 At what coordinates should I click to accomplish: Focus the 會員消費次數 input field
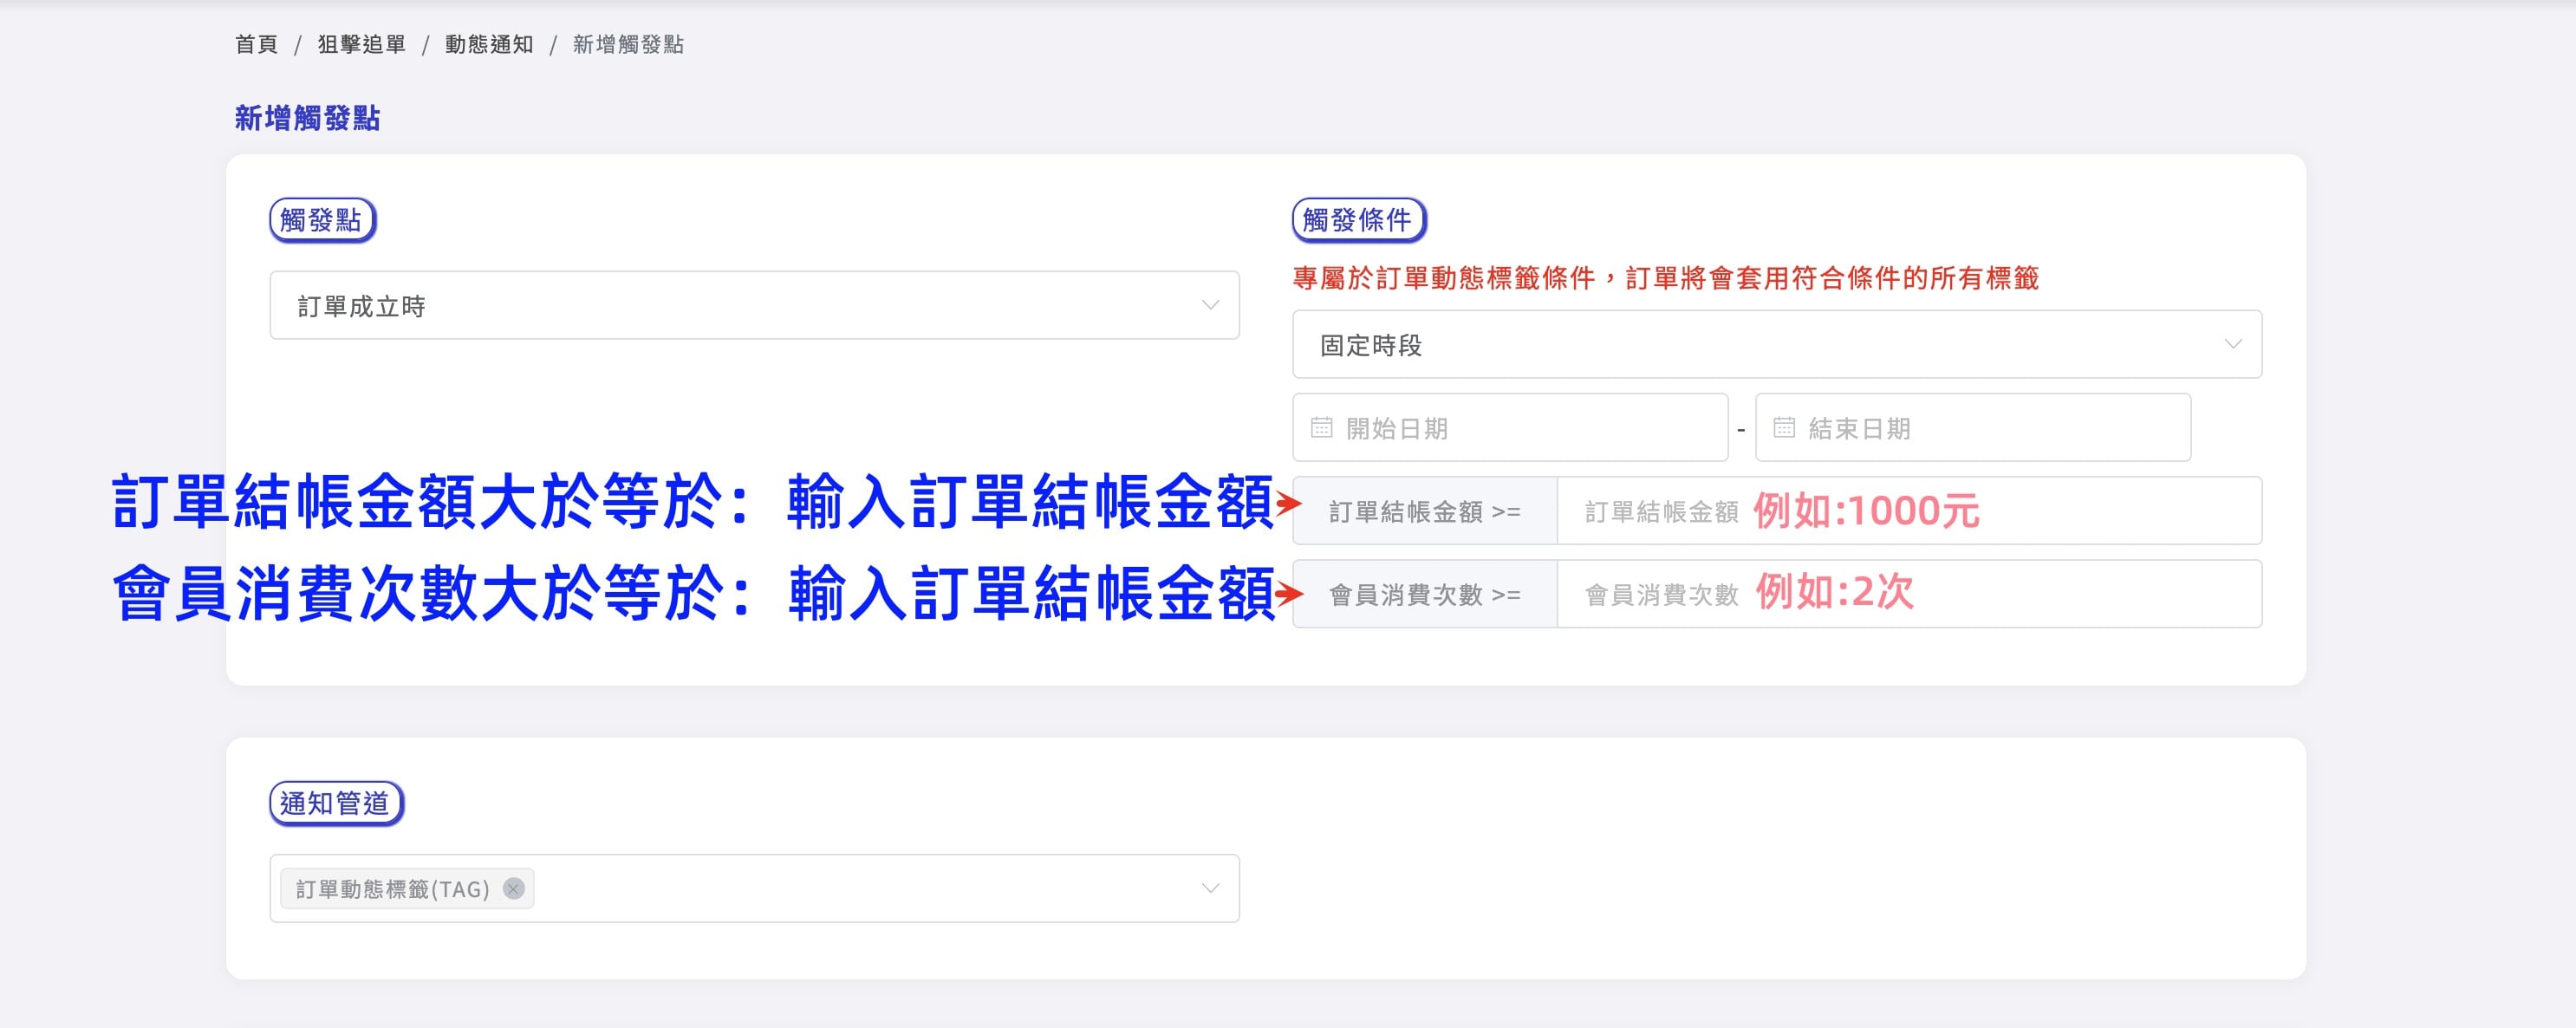pyautogui.click(x=1909, y=594)
